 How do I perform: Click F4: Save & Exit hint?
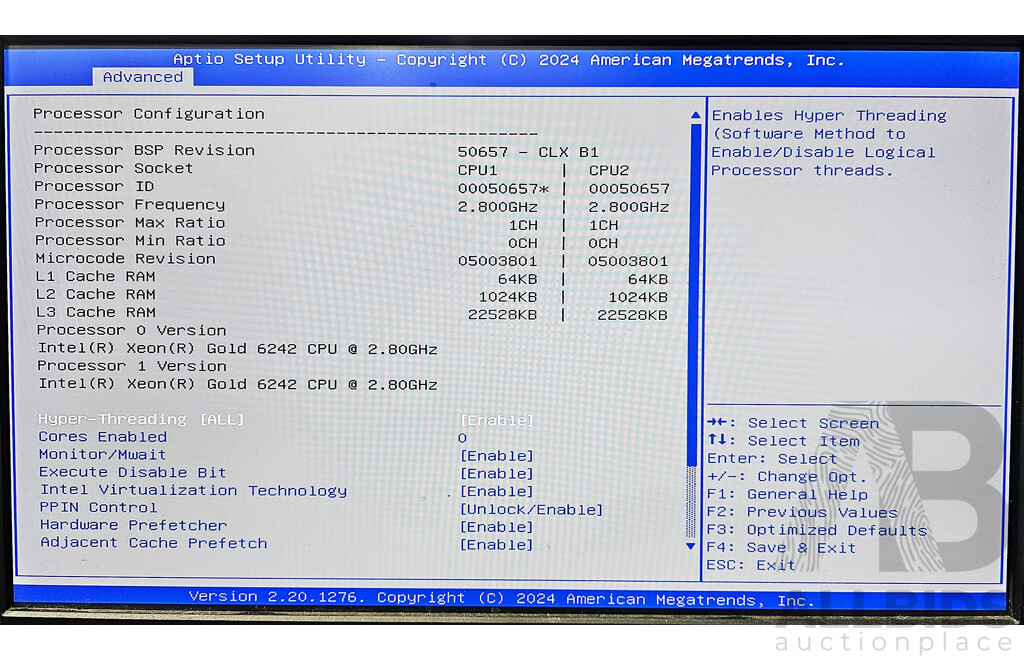click(x=781, y=548)
